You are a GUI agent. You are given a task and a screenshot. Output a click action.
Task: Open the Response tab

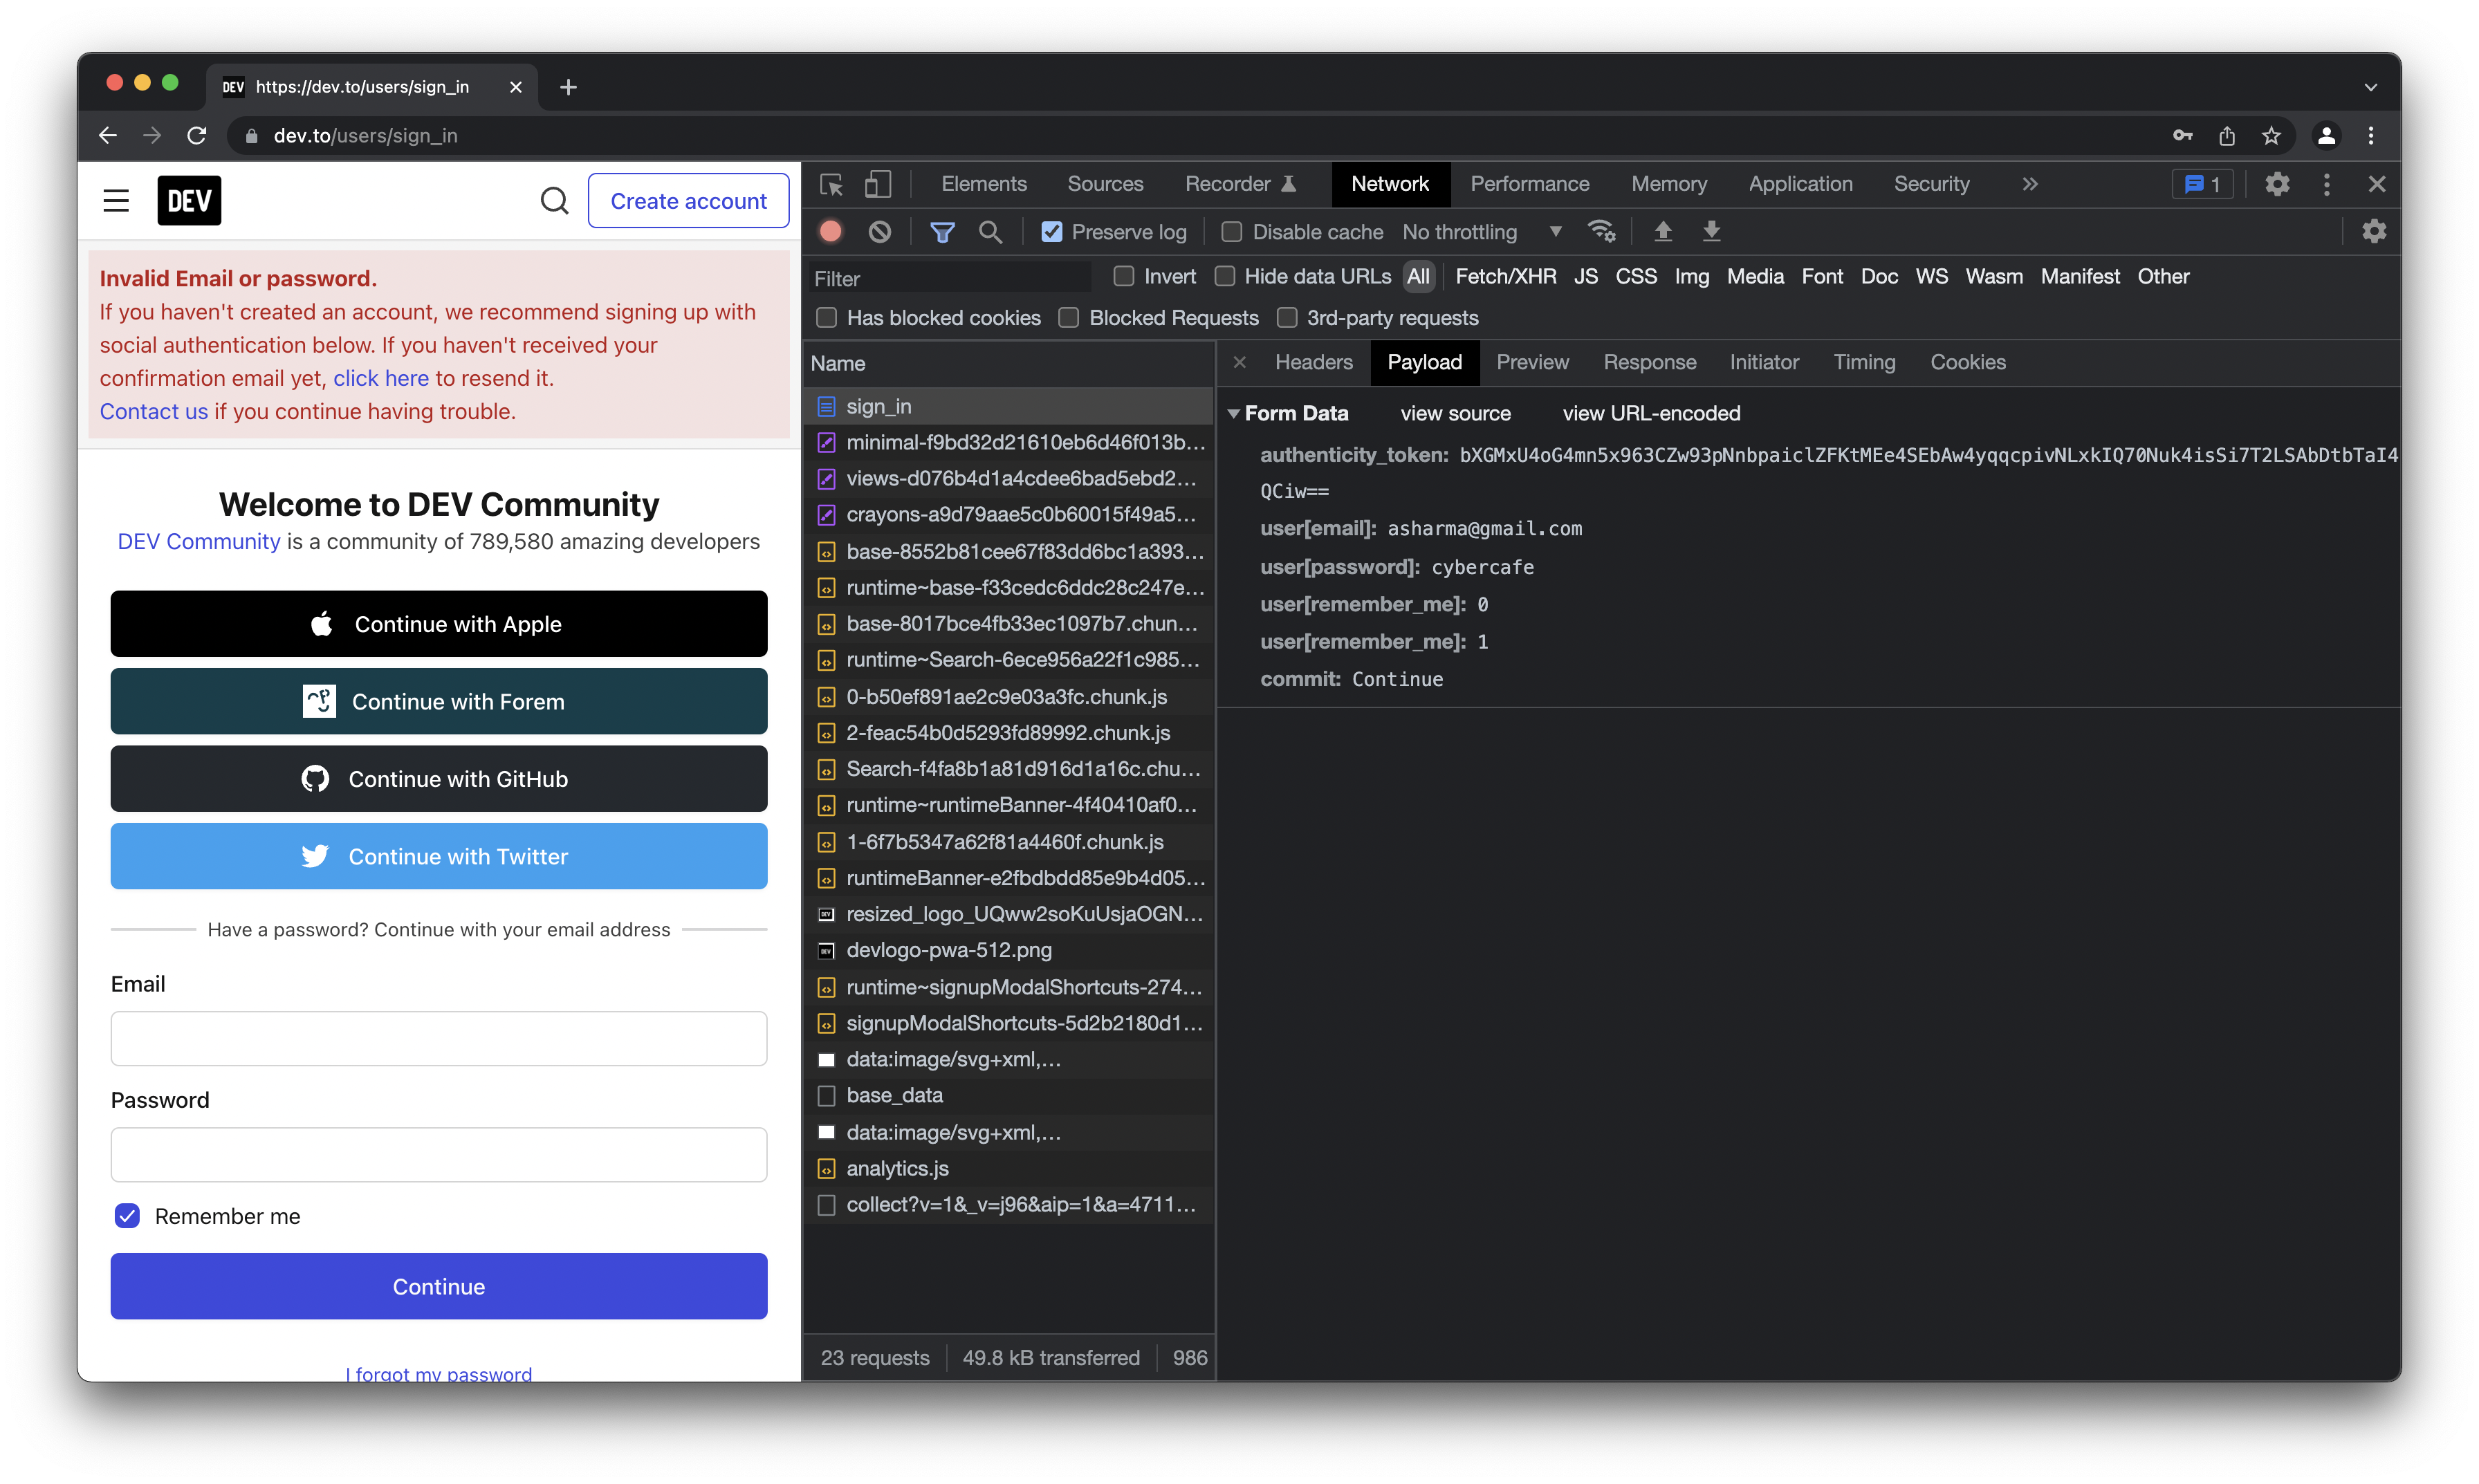tap(1649, 362)
